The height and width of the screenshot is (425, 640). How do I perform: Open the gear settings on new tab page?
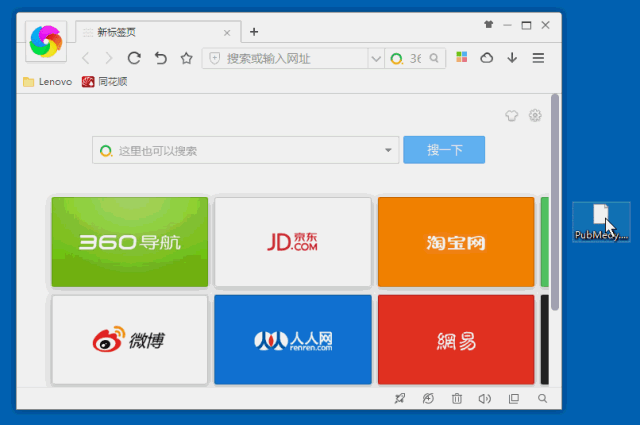[x=535, y=116]
